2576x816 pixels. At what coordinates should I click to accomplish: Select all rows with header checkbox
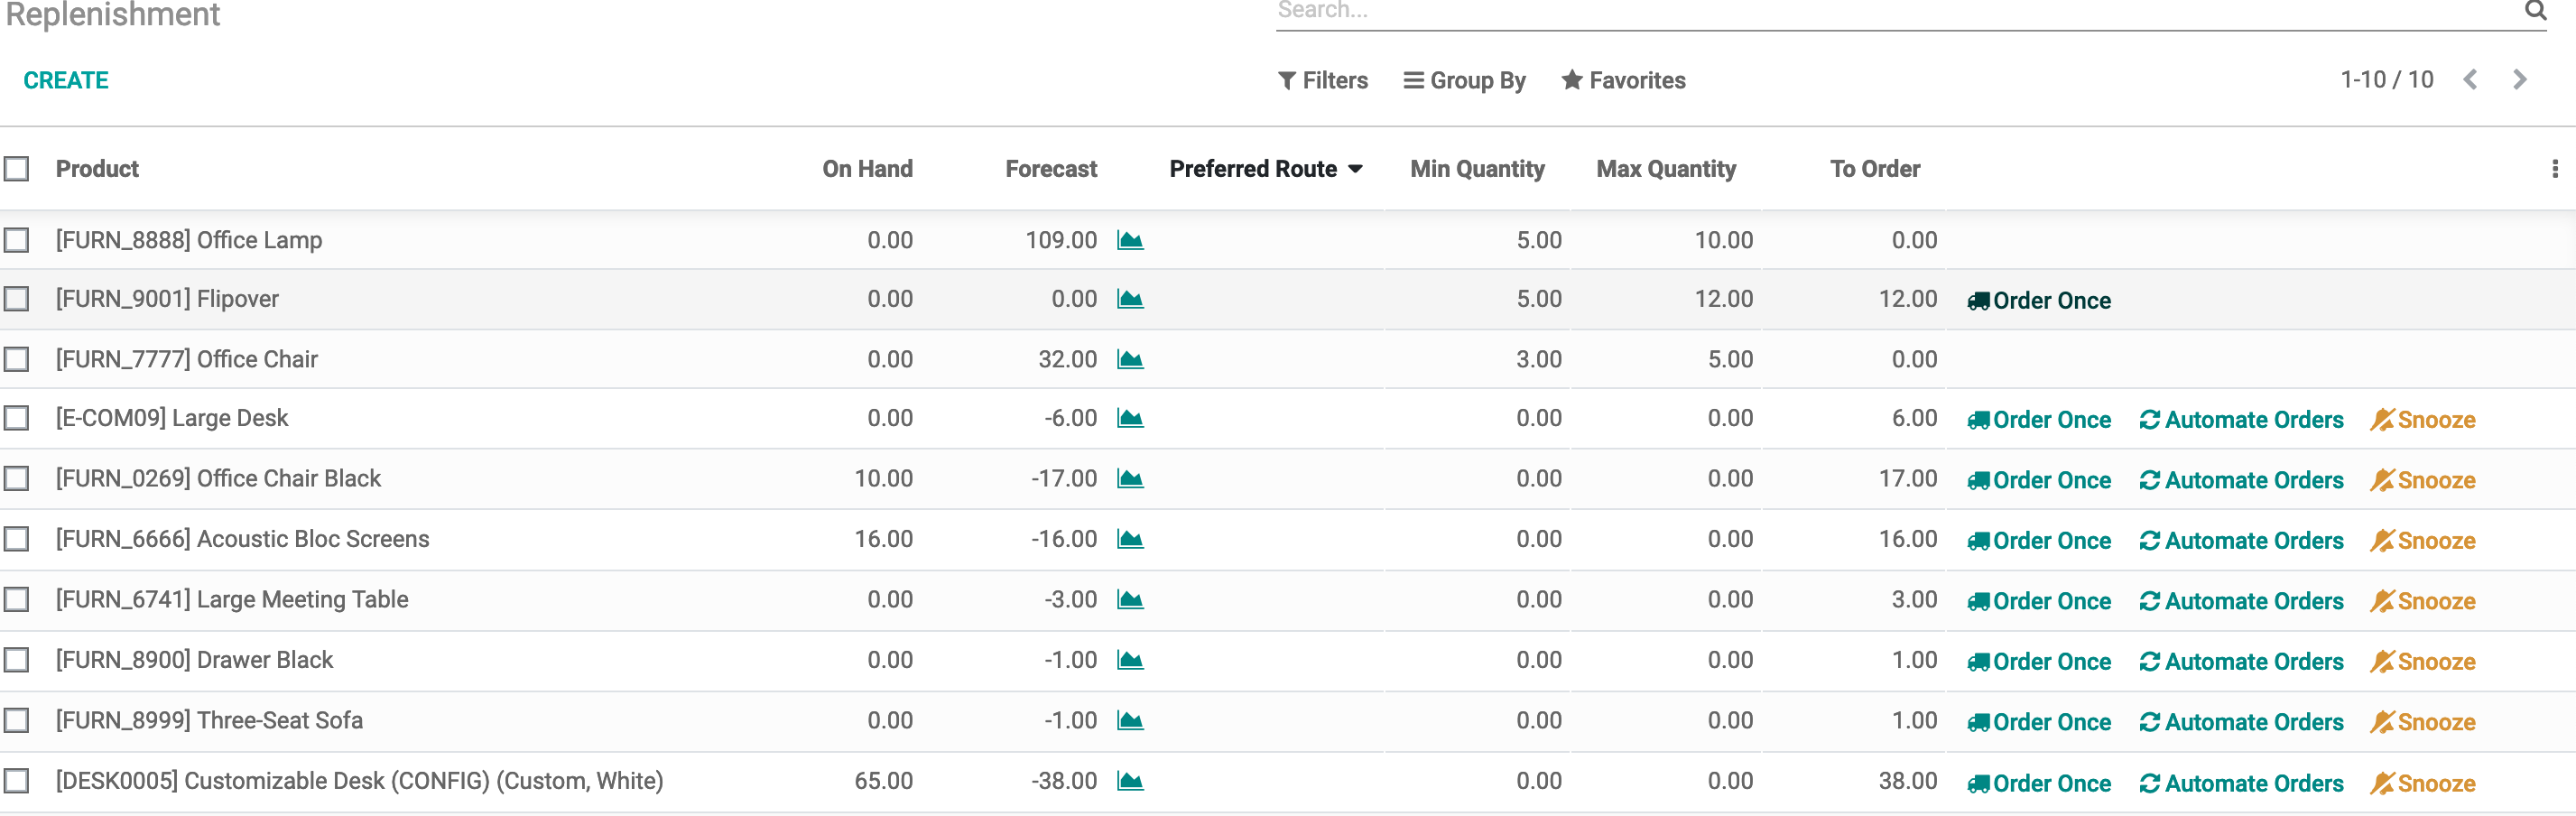coord(17,169)
